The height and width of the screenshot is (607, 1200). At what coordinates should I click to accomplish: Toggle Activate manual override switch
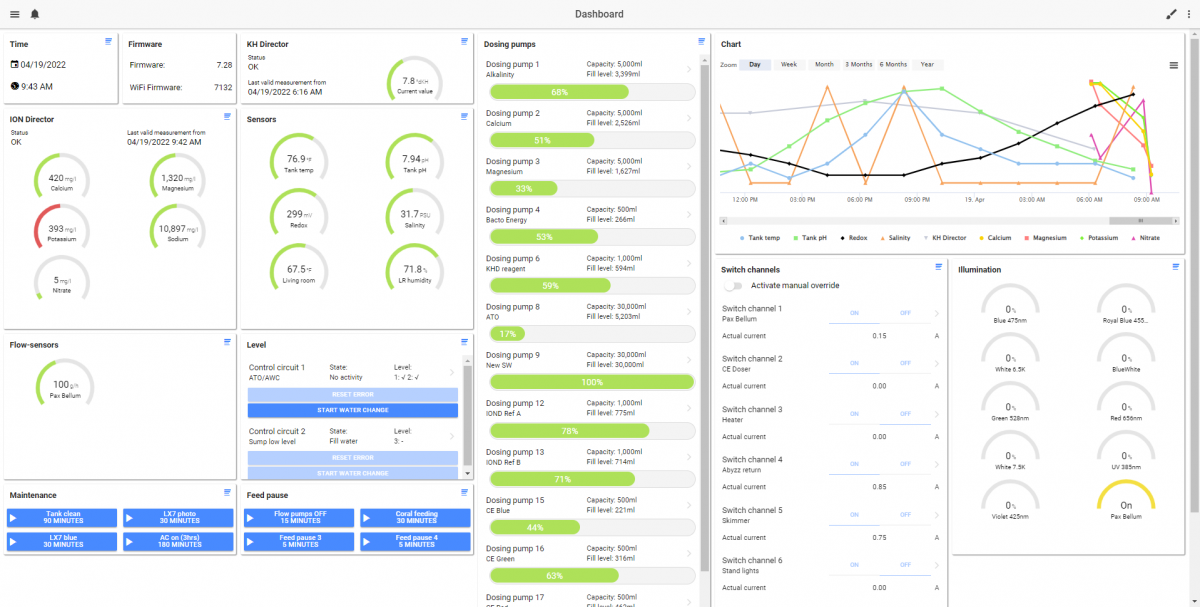(x=735, y=285)
